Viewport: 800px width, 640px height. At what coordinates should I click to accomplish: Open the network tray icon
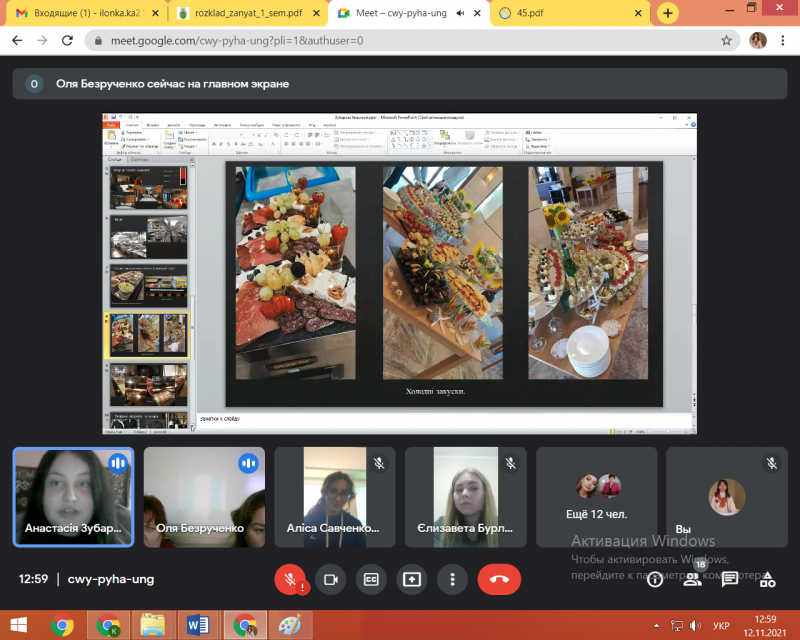click(x=677, y=625)
